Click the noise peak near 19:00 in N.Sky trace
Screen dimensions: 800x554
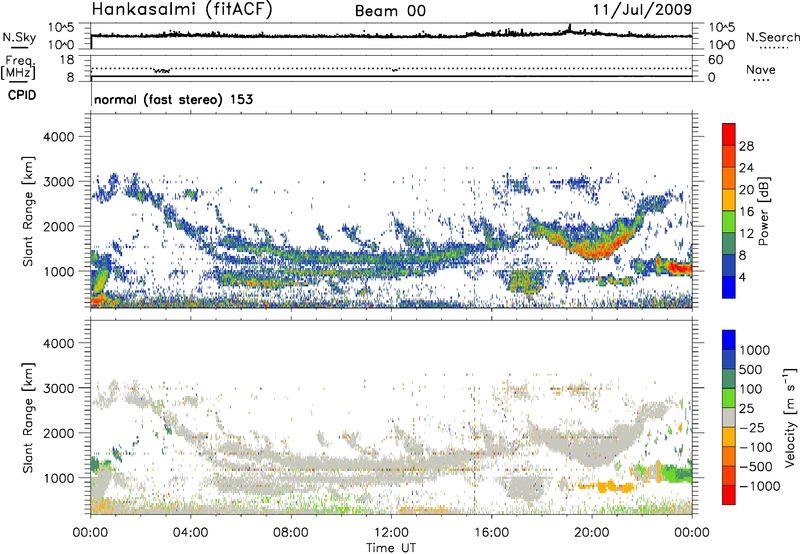[x=570, y=29]
